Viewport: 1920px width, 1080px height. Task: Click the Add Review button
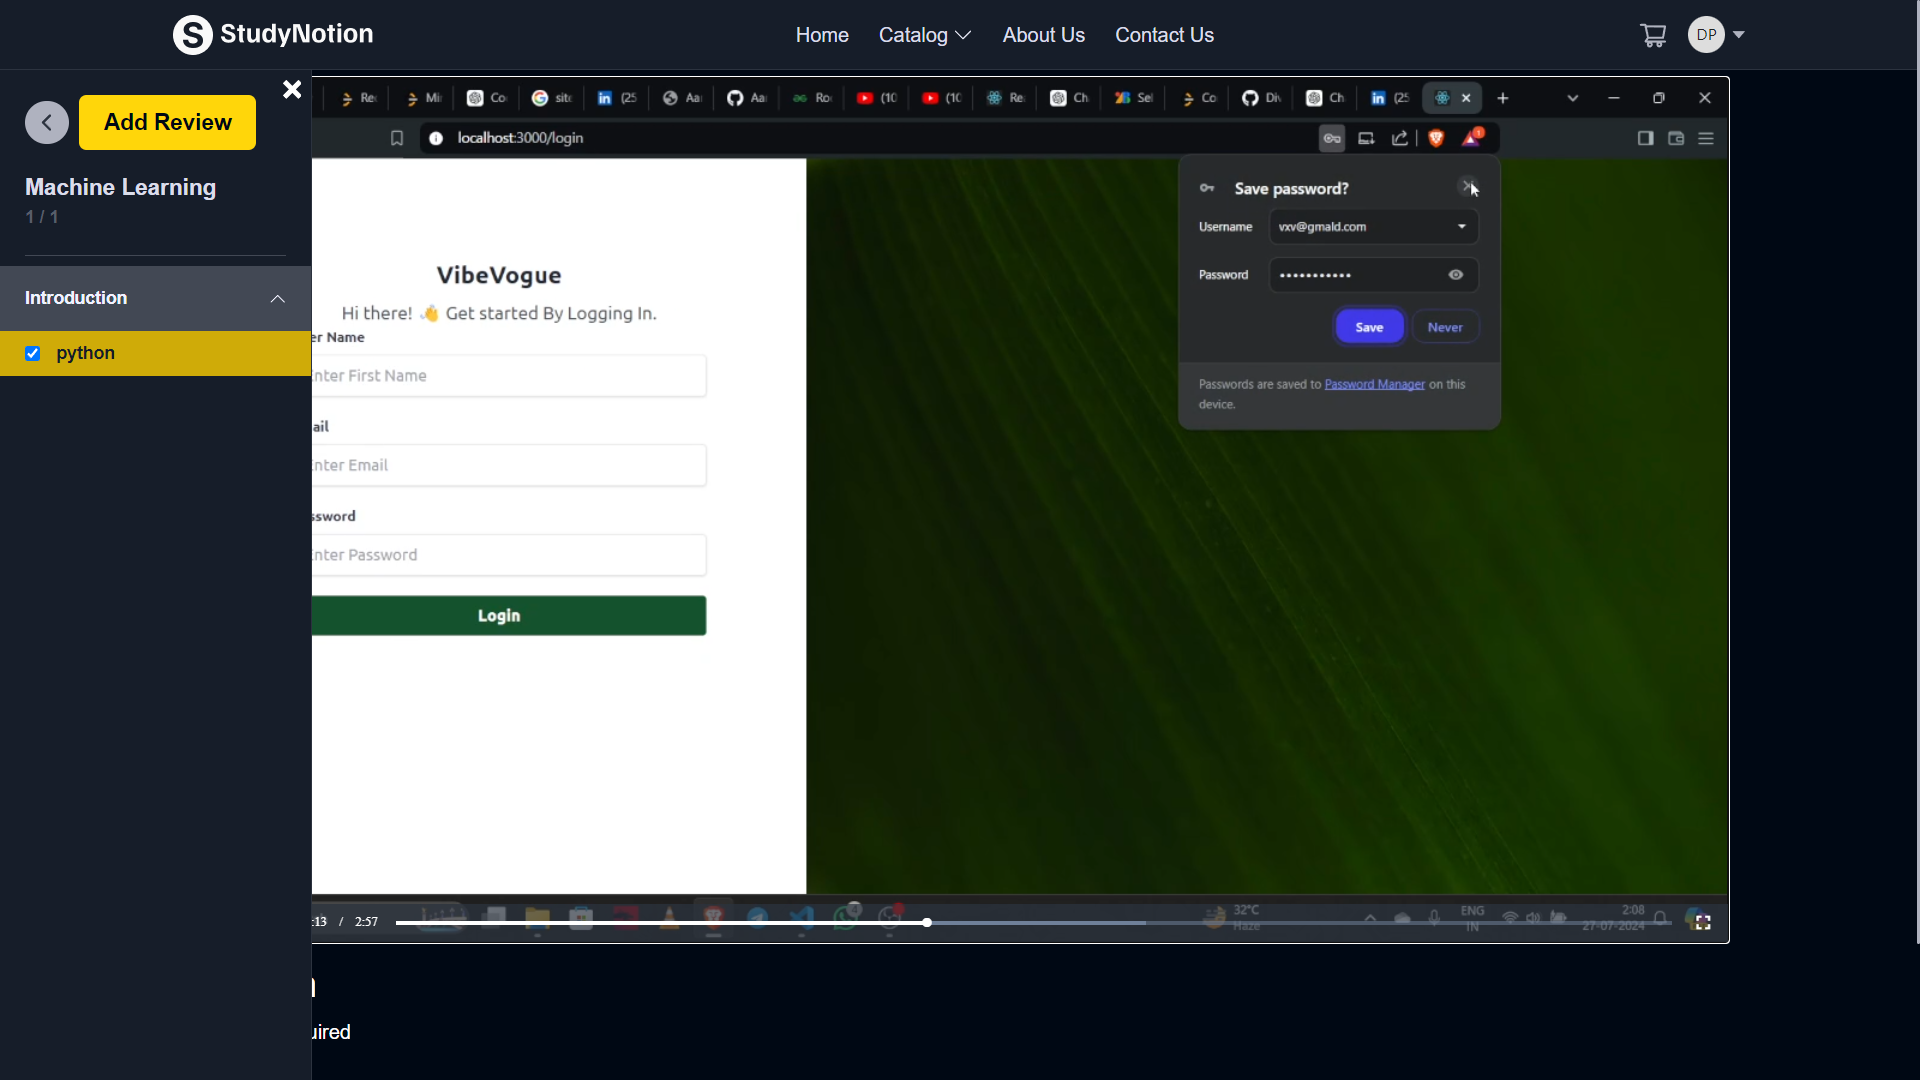[167, 122]
